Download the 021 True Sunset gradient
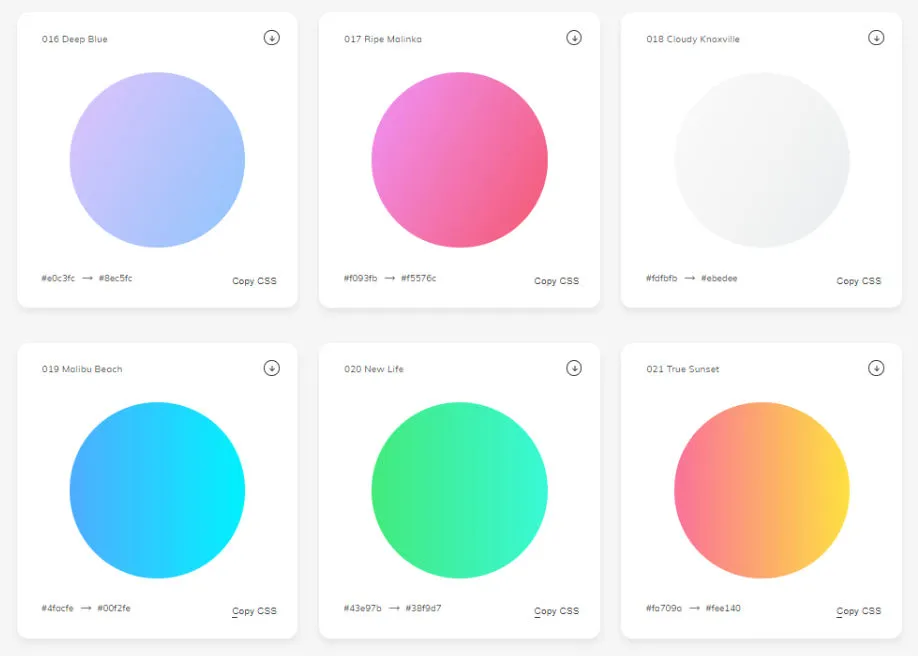Viewport: 918px width, 656px height. pos(876,368)
